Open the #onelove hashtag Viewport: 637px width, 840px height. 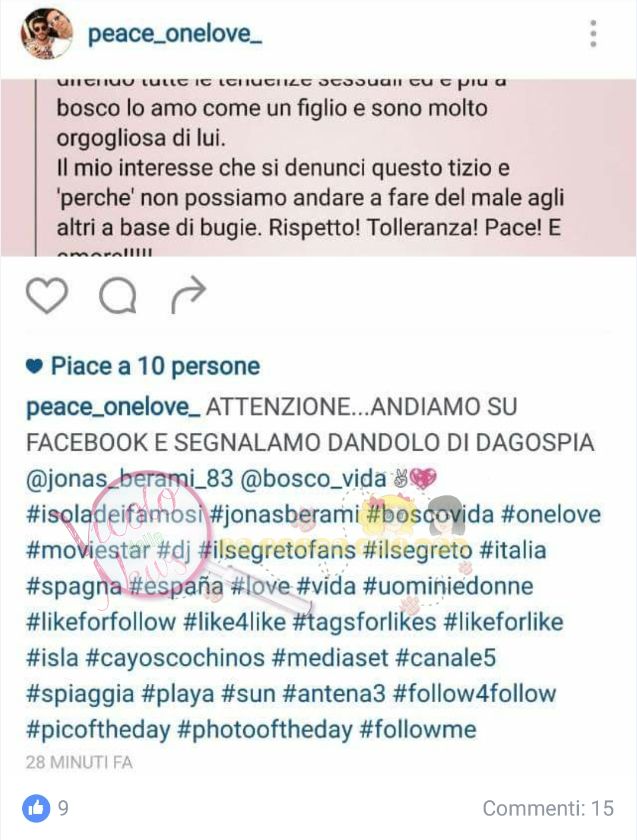(x=551, y=514)
